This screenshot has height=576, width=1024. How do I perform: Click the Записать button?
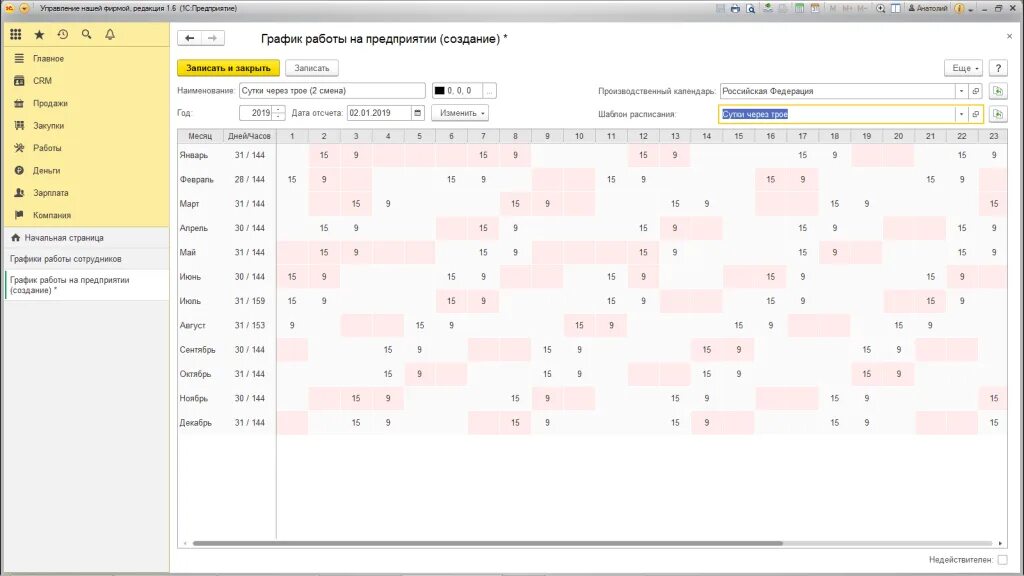[x=312, y=68]
